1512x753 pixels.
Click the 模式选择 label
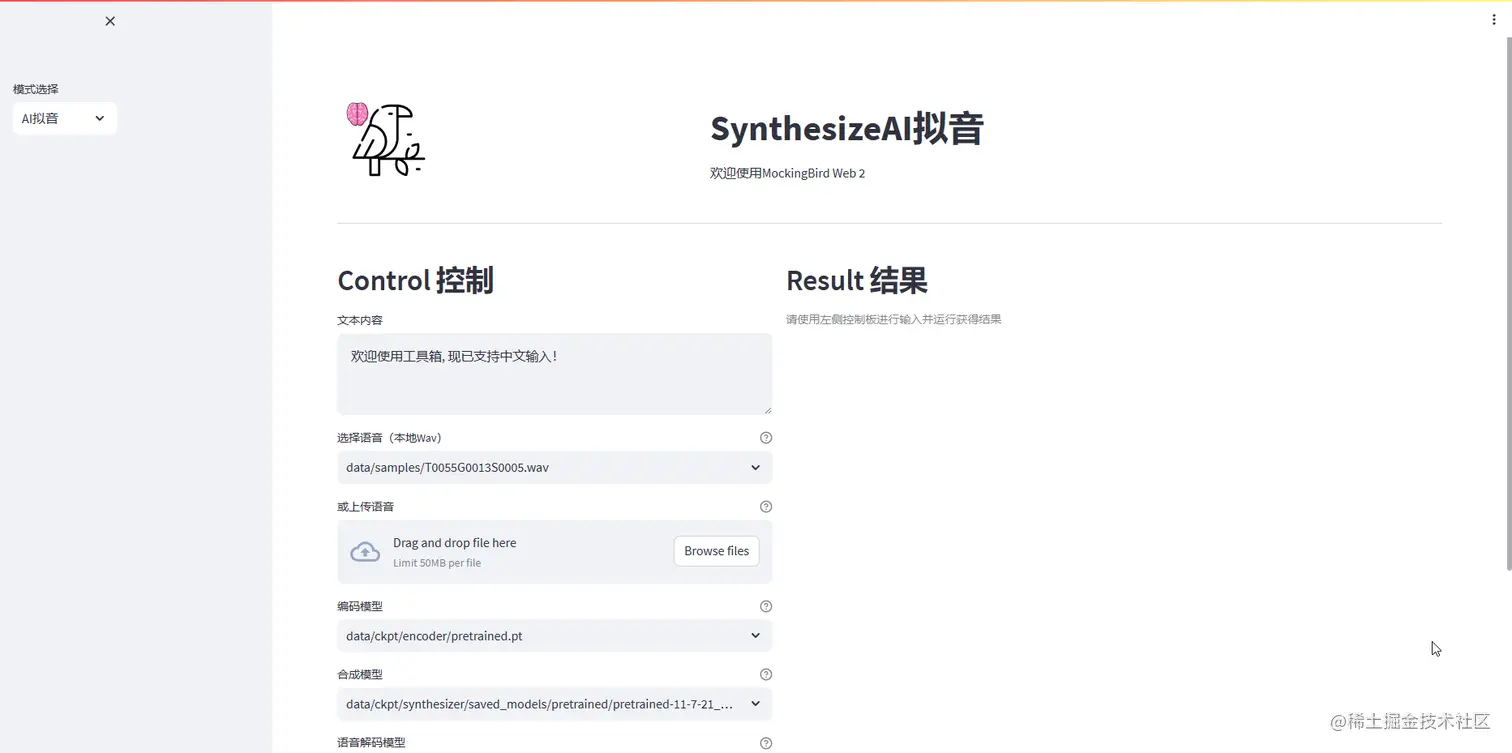[x=36, y=89]
